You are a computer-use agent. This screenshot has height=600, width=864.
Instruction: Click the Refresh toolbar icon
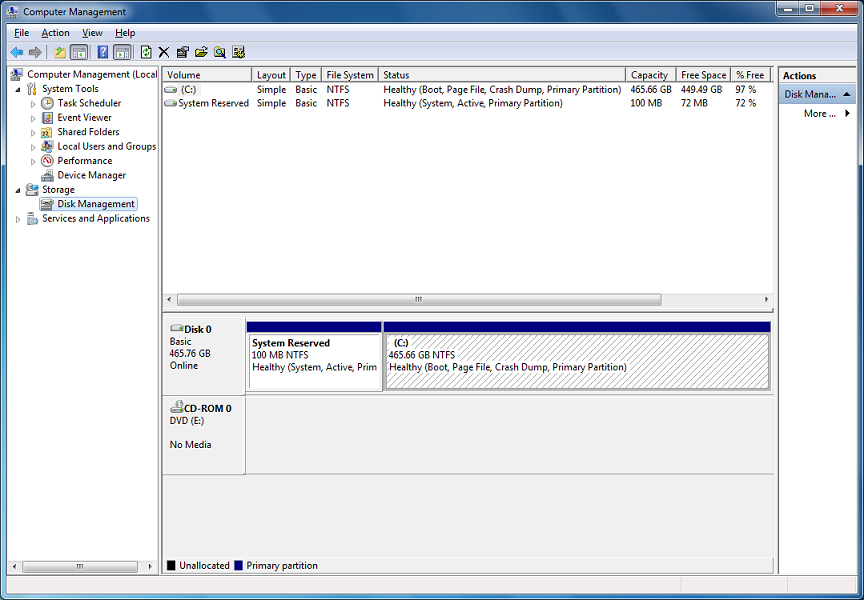(x=146, y=51)
